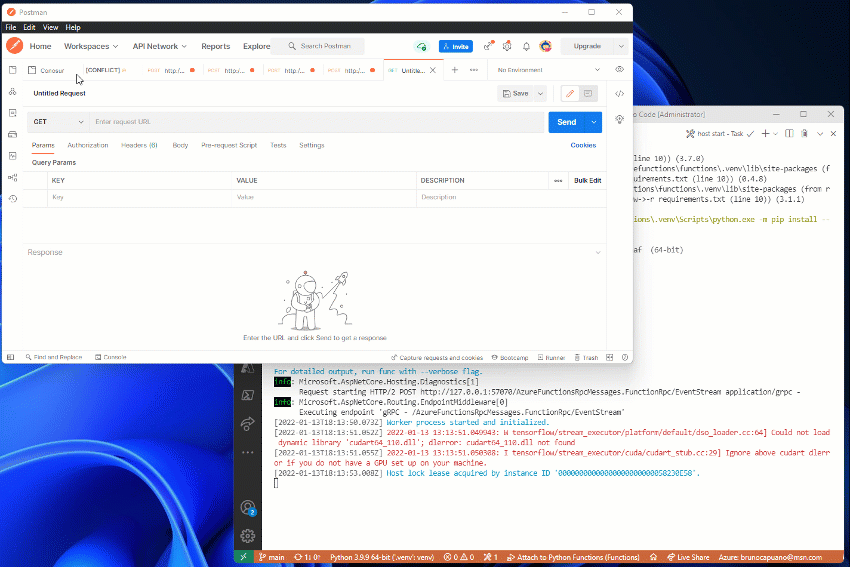The image size is (850, 567).
Task: Click the Invite button
Action: (456, 47)
